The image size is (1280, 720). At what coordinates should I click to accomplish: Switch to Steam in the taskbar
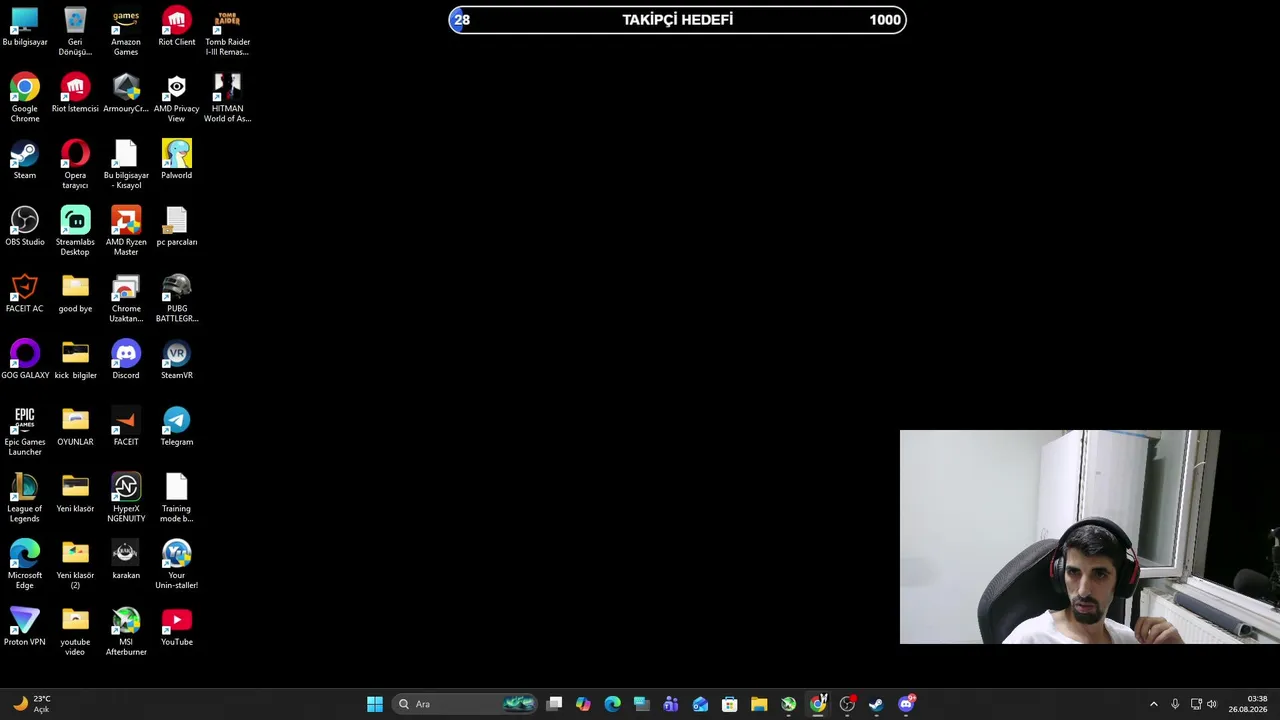pyautogui.click(x=876, y=704)
